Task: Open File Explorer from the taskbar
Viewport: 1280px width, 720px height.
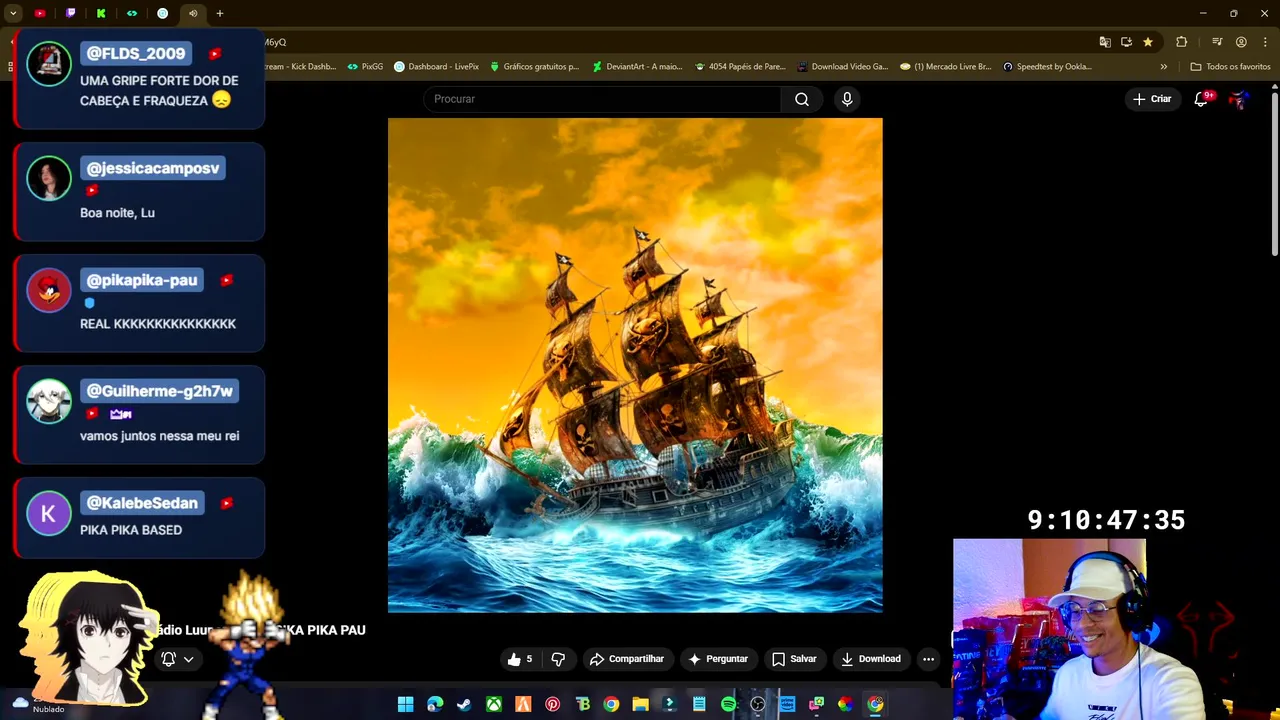Action: (x=640, y=704)
